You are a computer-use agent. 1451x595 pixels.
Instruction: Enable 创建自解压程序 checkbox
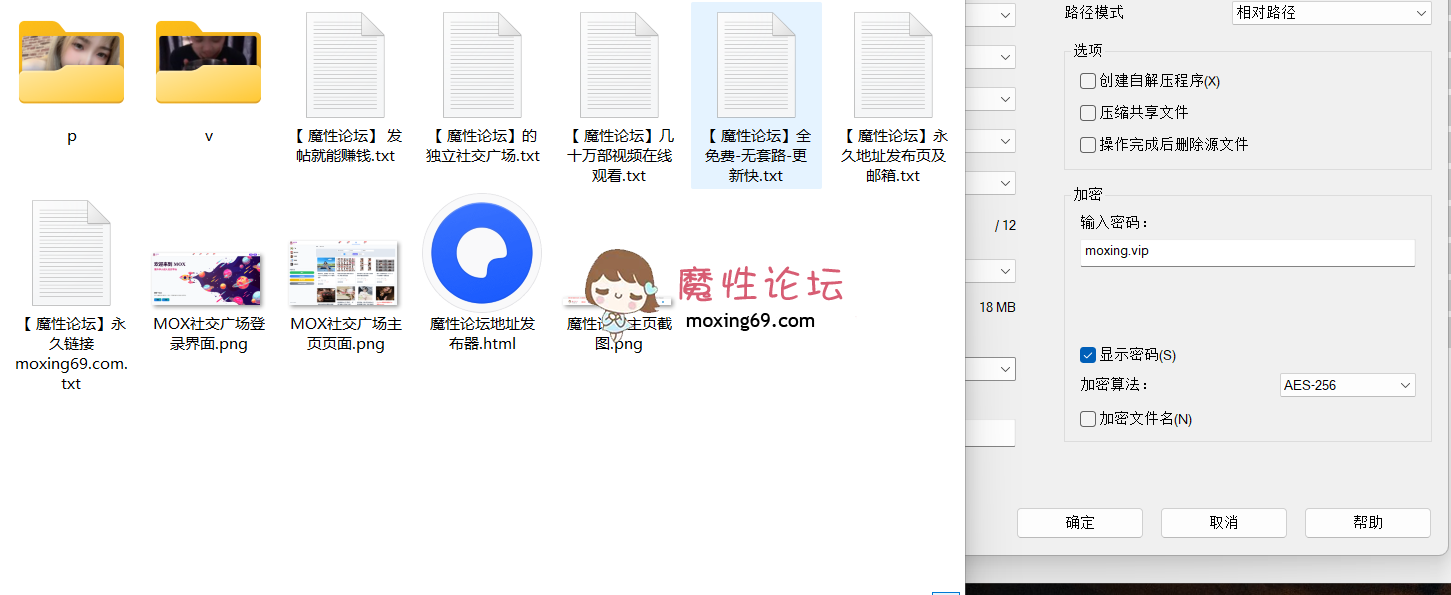coord(1088,81)
